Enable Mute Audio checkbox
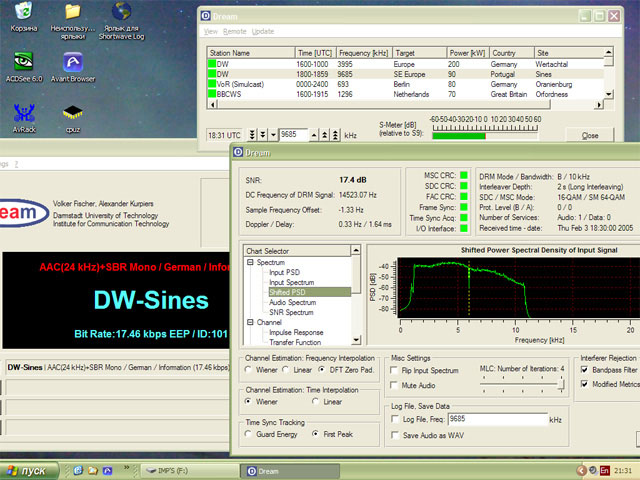640x480 pixels. coord(394,385)
